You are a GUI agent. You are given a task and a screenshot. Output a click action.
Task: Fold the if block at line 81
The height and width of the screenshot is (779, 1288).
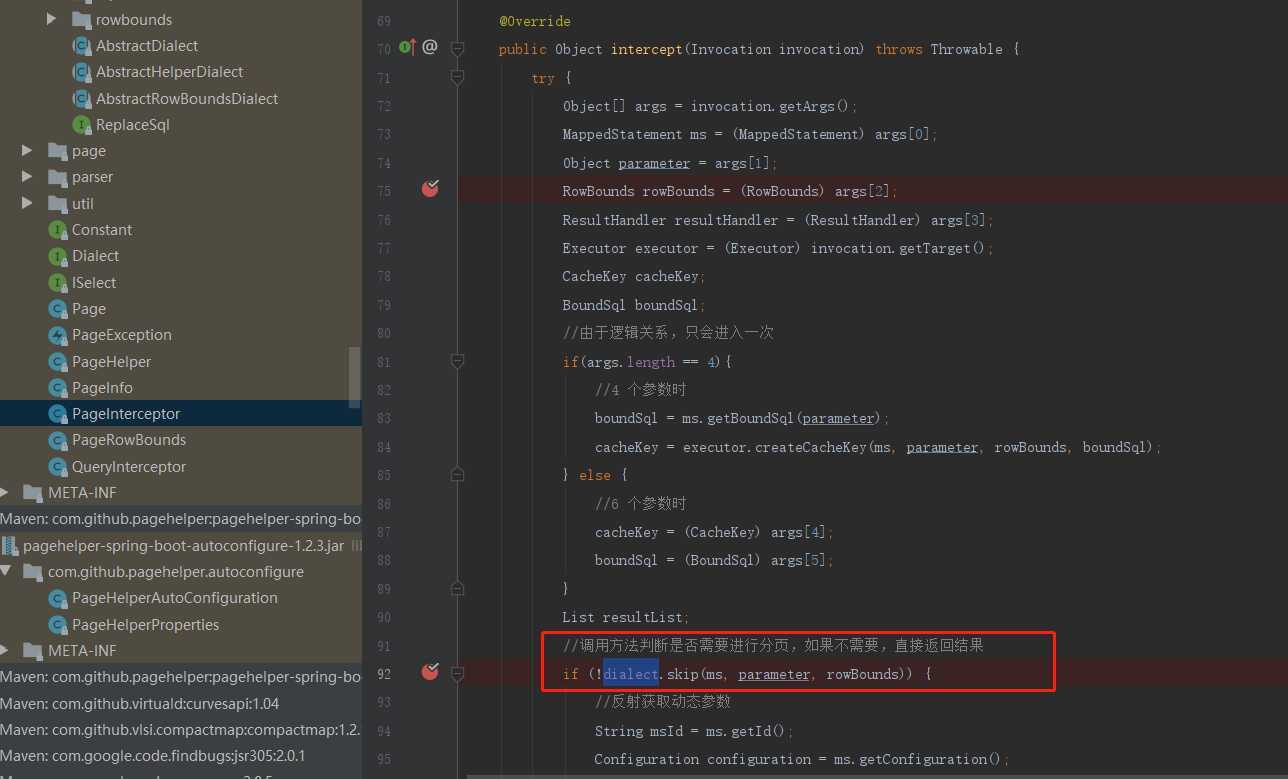[x=457, y=361]
